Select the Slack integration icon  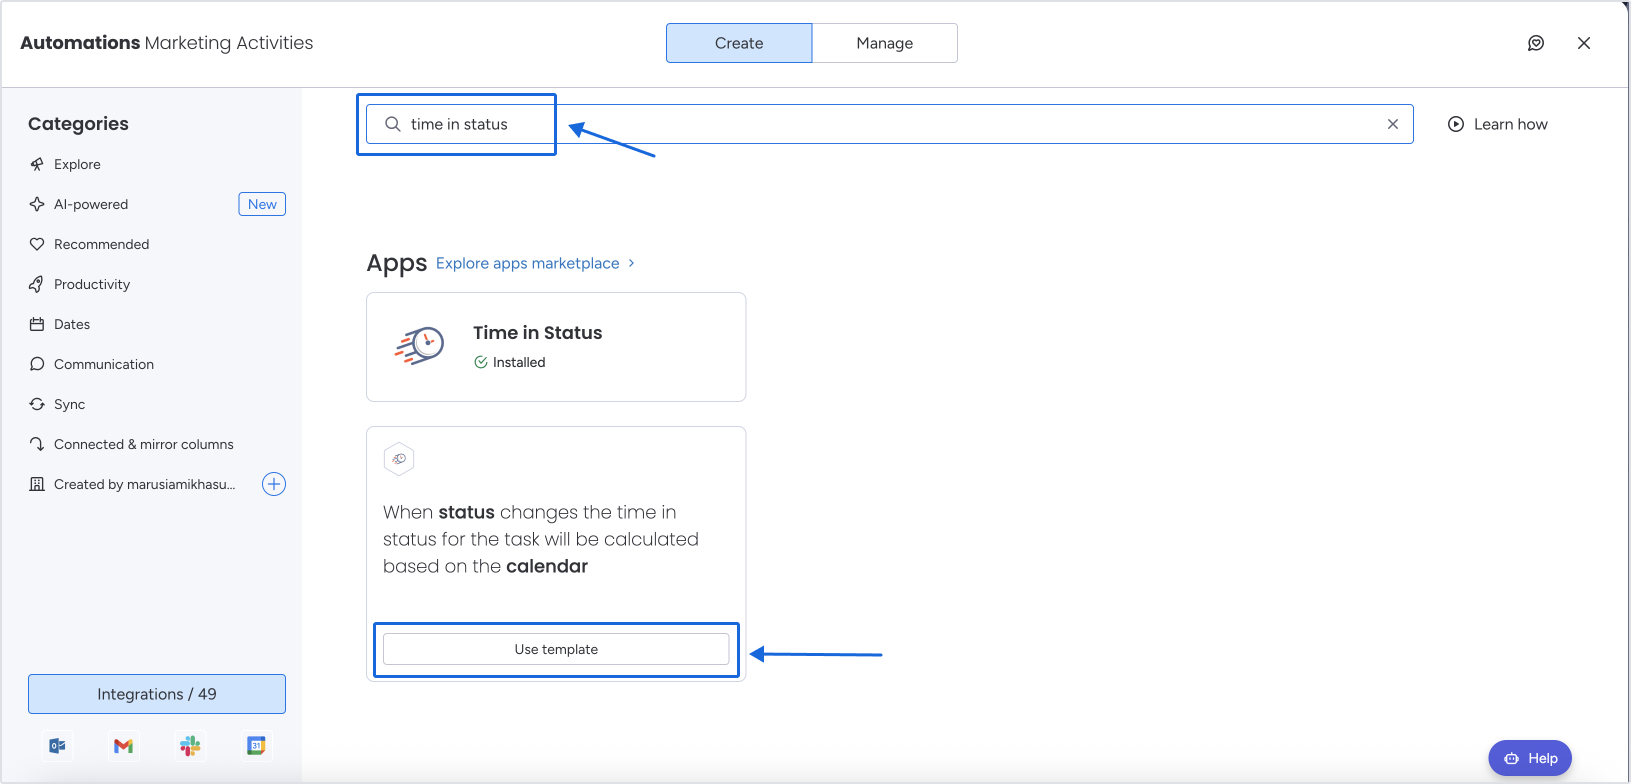[x=190, y=746]
